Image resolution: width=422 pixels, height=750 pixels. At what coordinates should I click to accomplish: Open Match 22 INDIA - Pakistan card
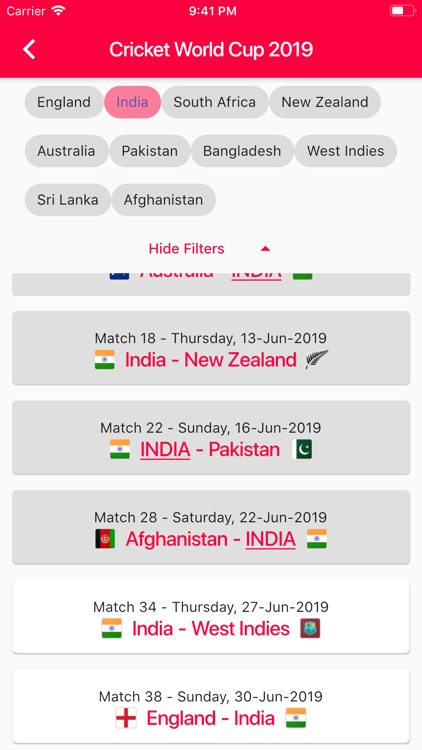pos(211,437)
